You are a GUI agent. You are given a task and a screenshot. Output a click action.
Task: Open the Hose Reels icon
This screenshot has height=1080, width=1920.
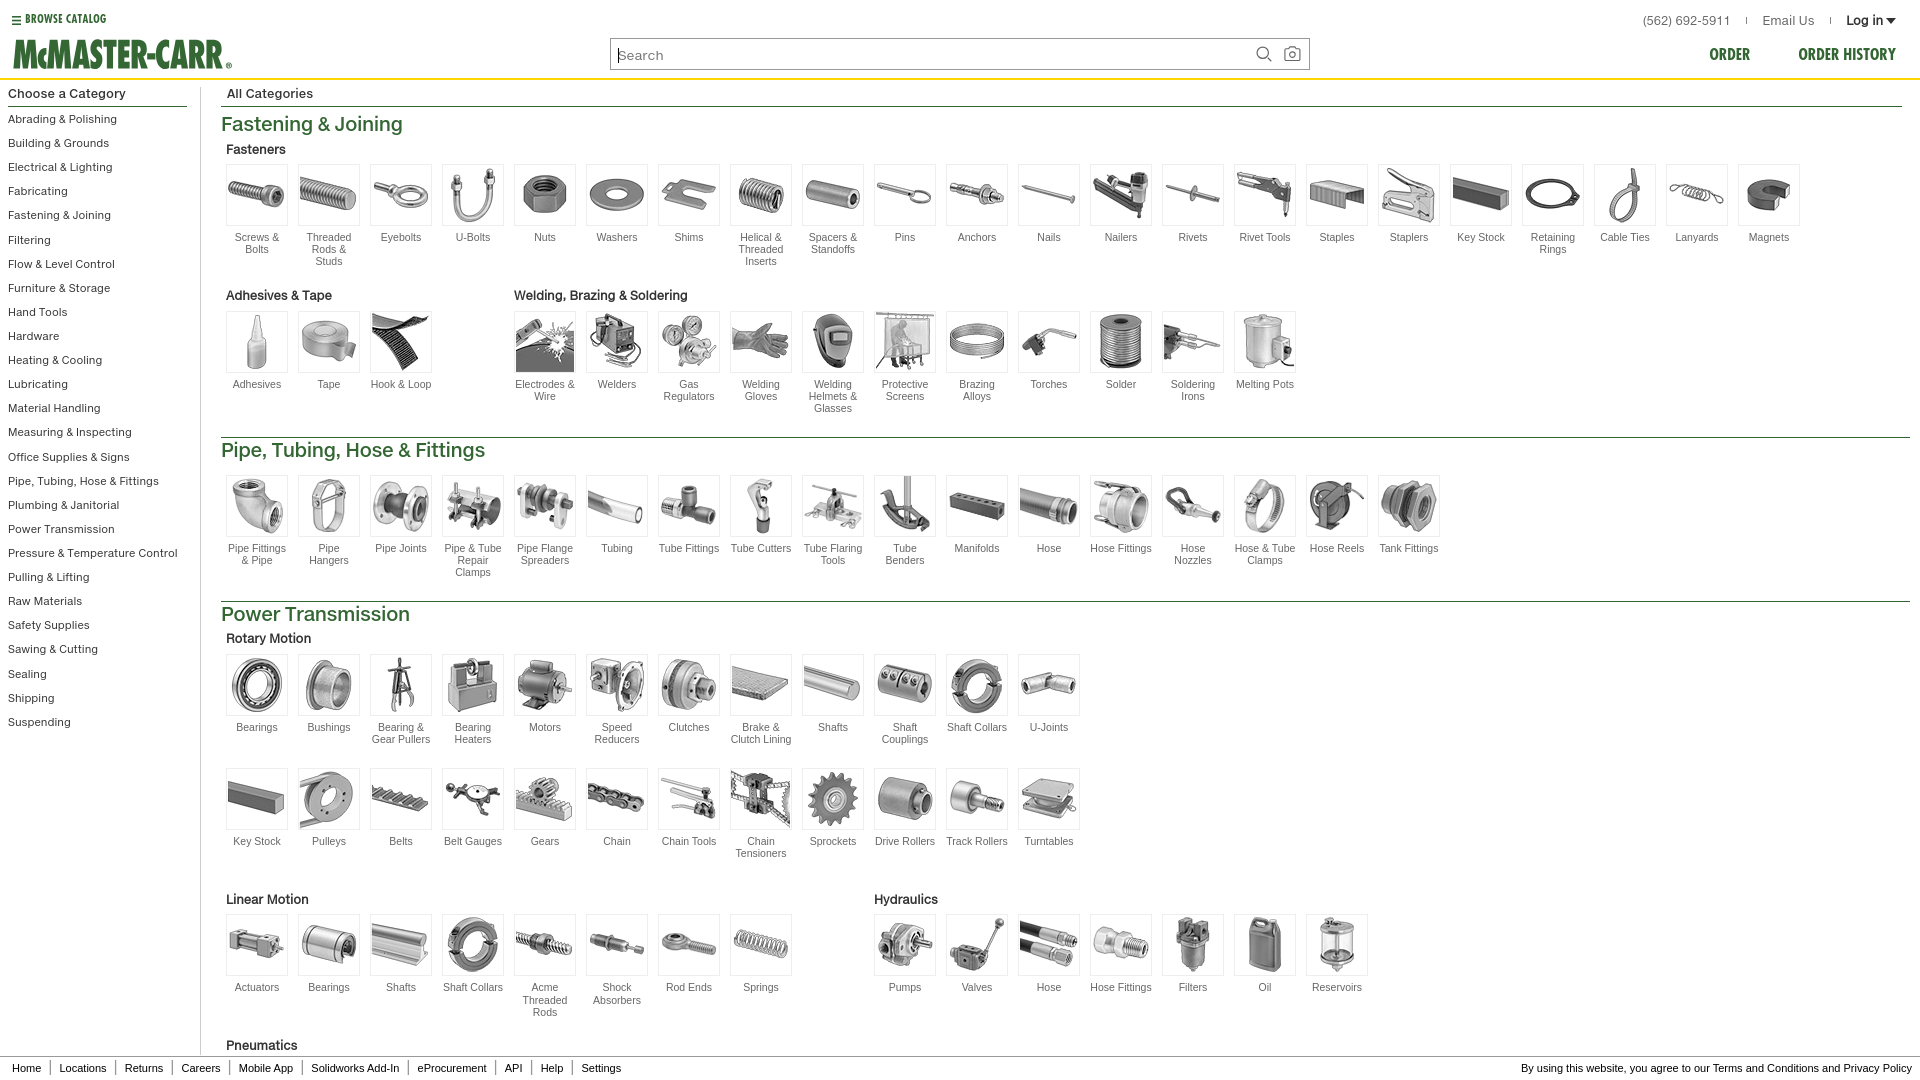pyautogui.click(x=1337, y=506)
